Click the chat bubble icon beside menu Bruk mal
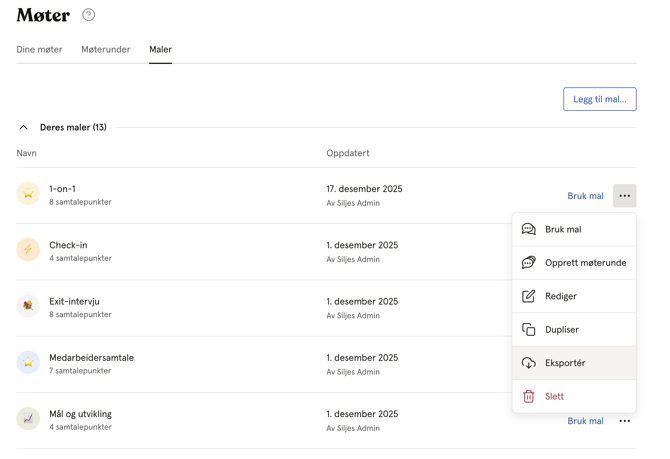The height and width of the screenshot is (459, 670). point(529,229)
